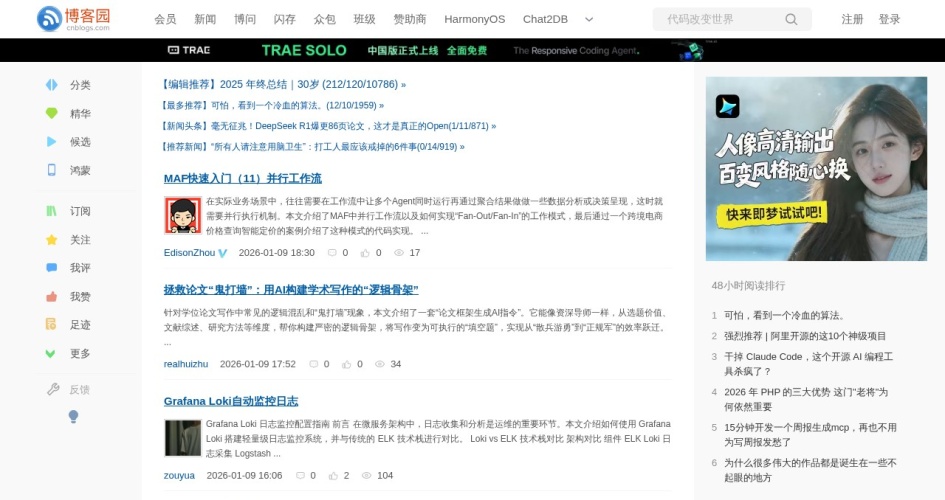Screen dimensions: 945x500
Task: Expand the chevron dropdown after Chat2DB
Action: (589, 19)
